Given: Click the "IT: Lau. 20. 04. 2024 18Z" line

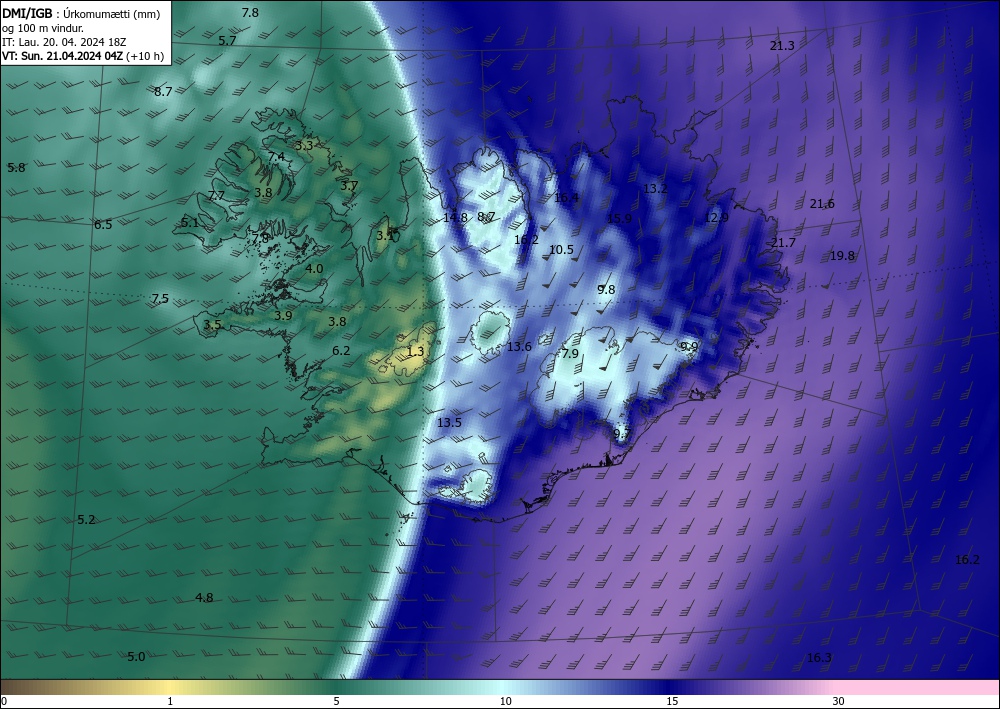Looking at the screenshot, I should (x=64, y=42).
